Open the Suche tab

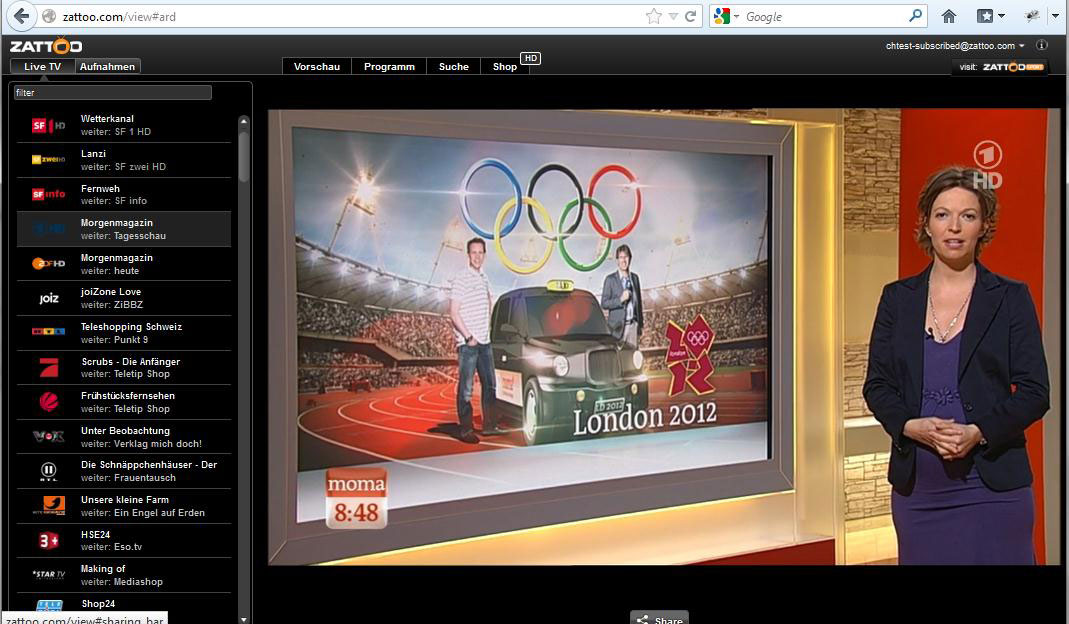(453, 66)
